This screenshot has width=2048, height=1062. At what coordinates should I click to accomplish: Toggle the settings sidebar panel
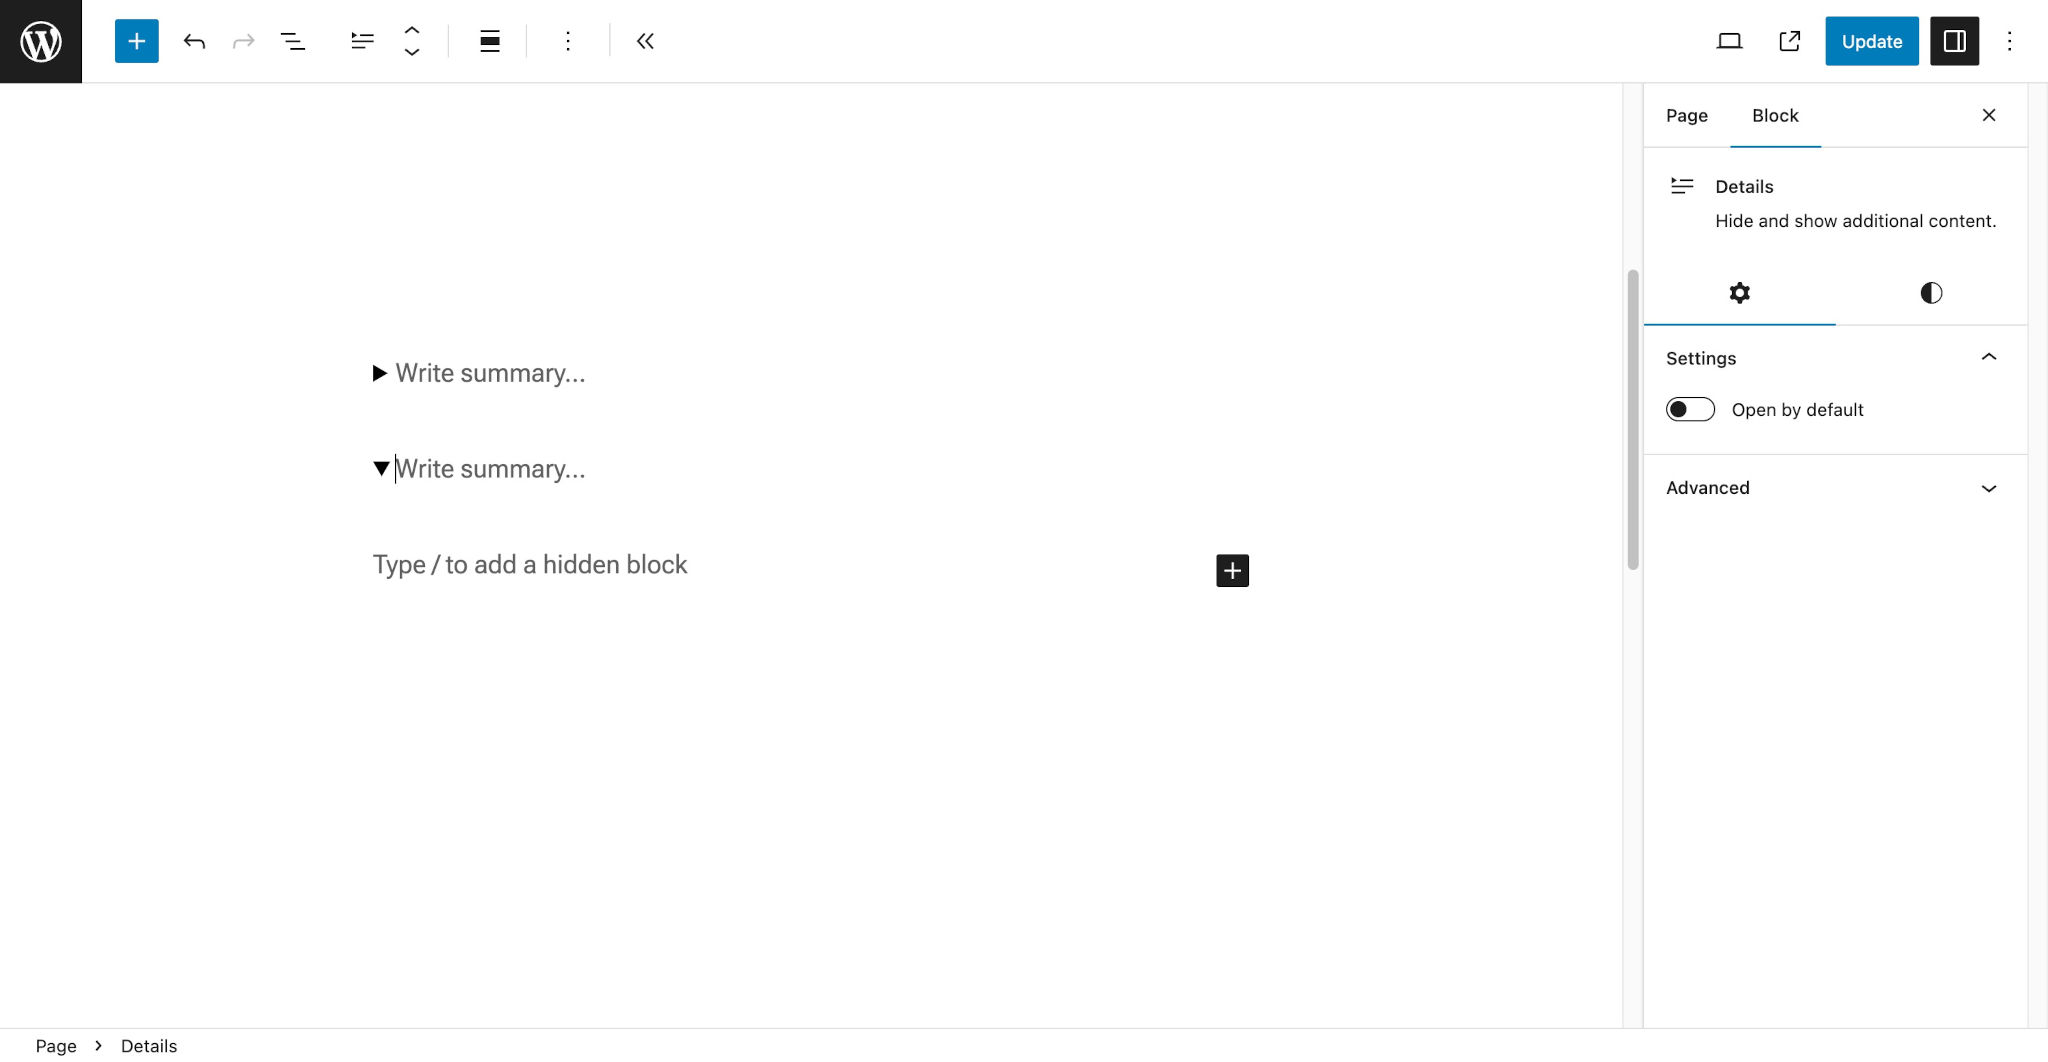point(1954,41)
